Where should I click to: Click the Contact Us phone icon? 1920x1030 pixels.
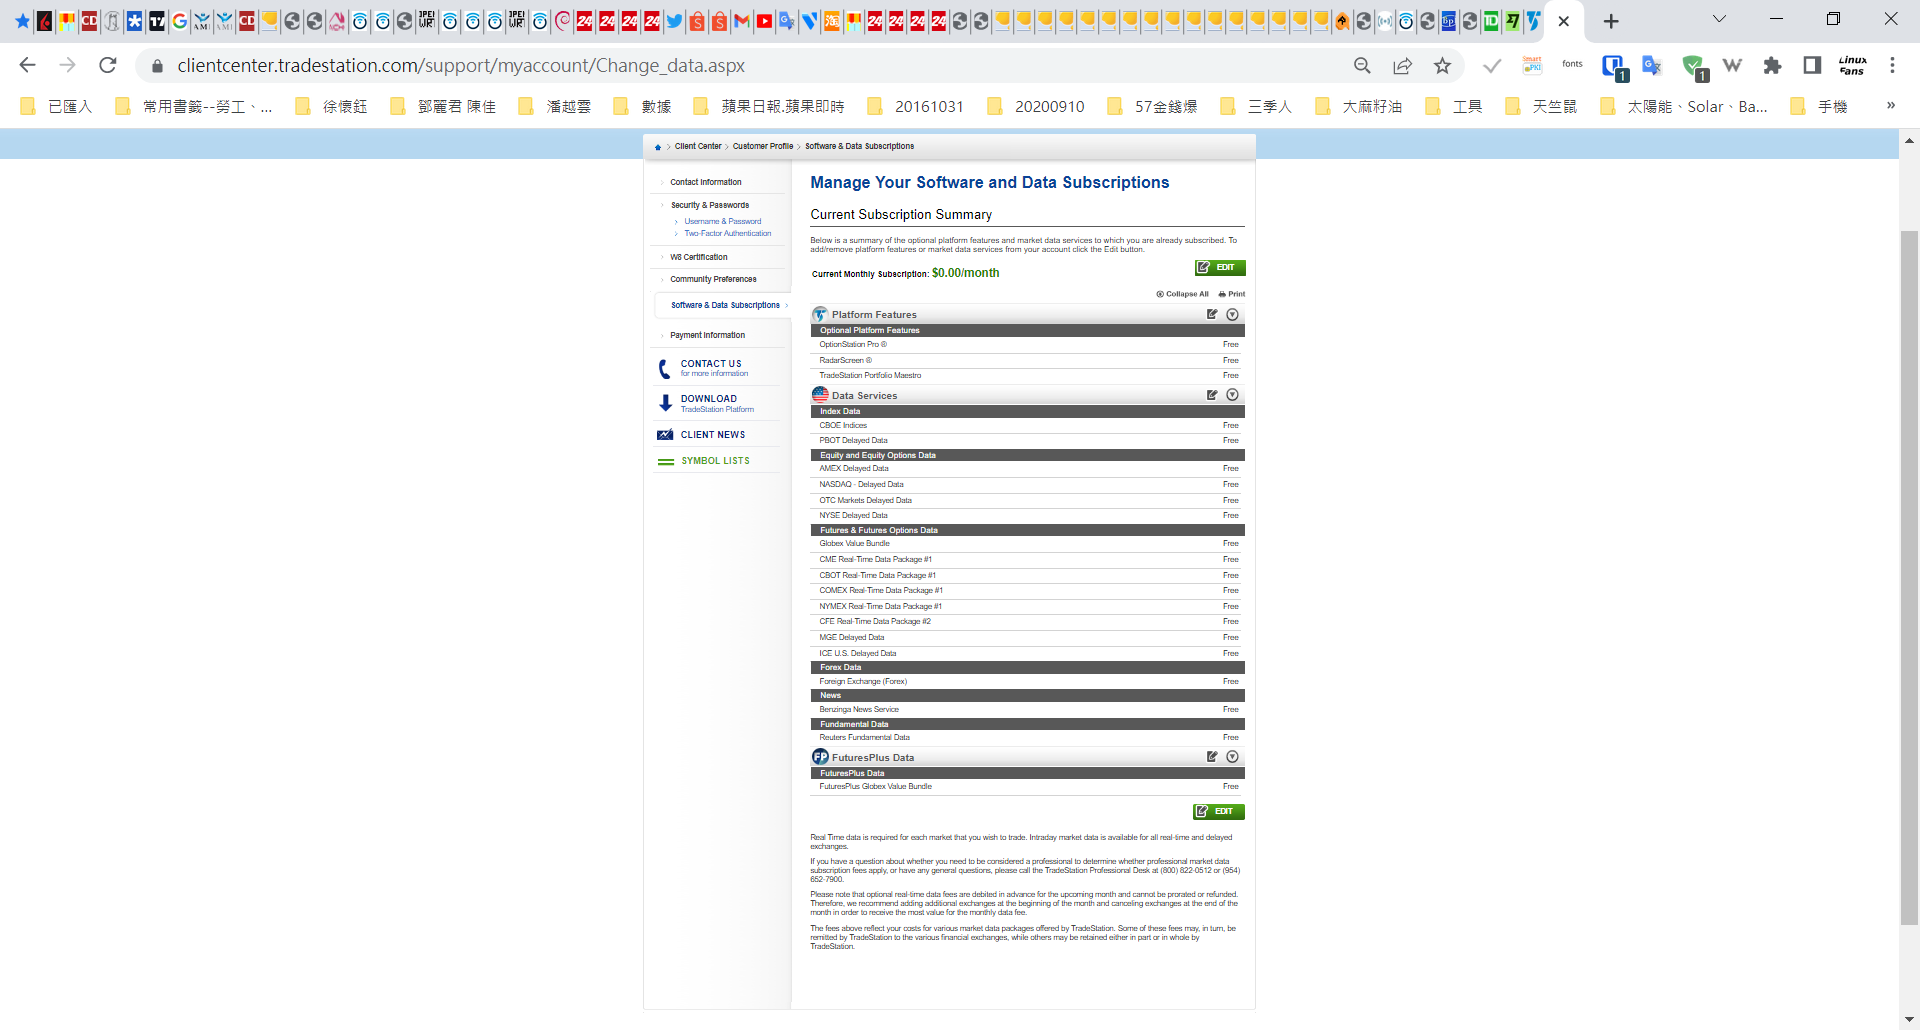665,368
